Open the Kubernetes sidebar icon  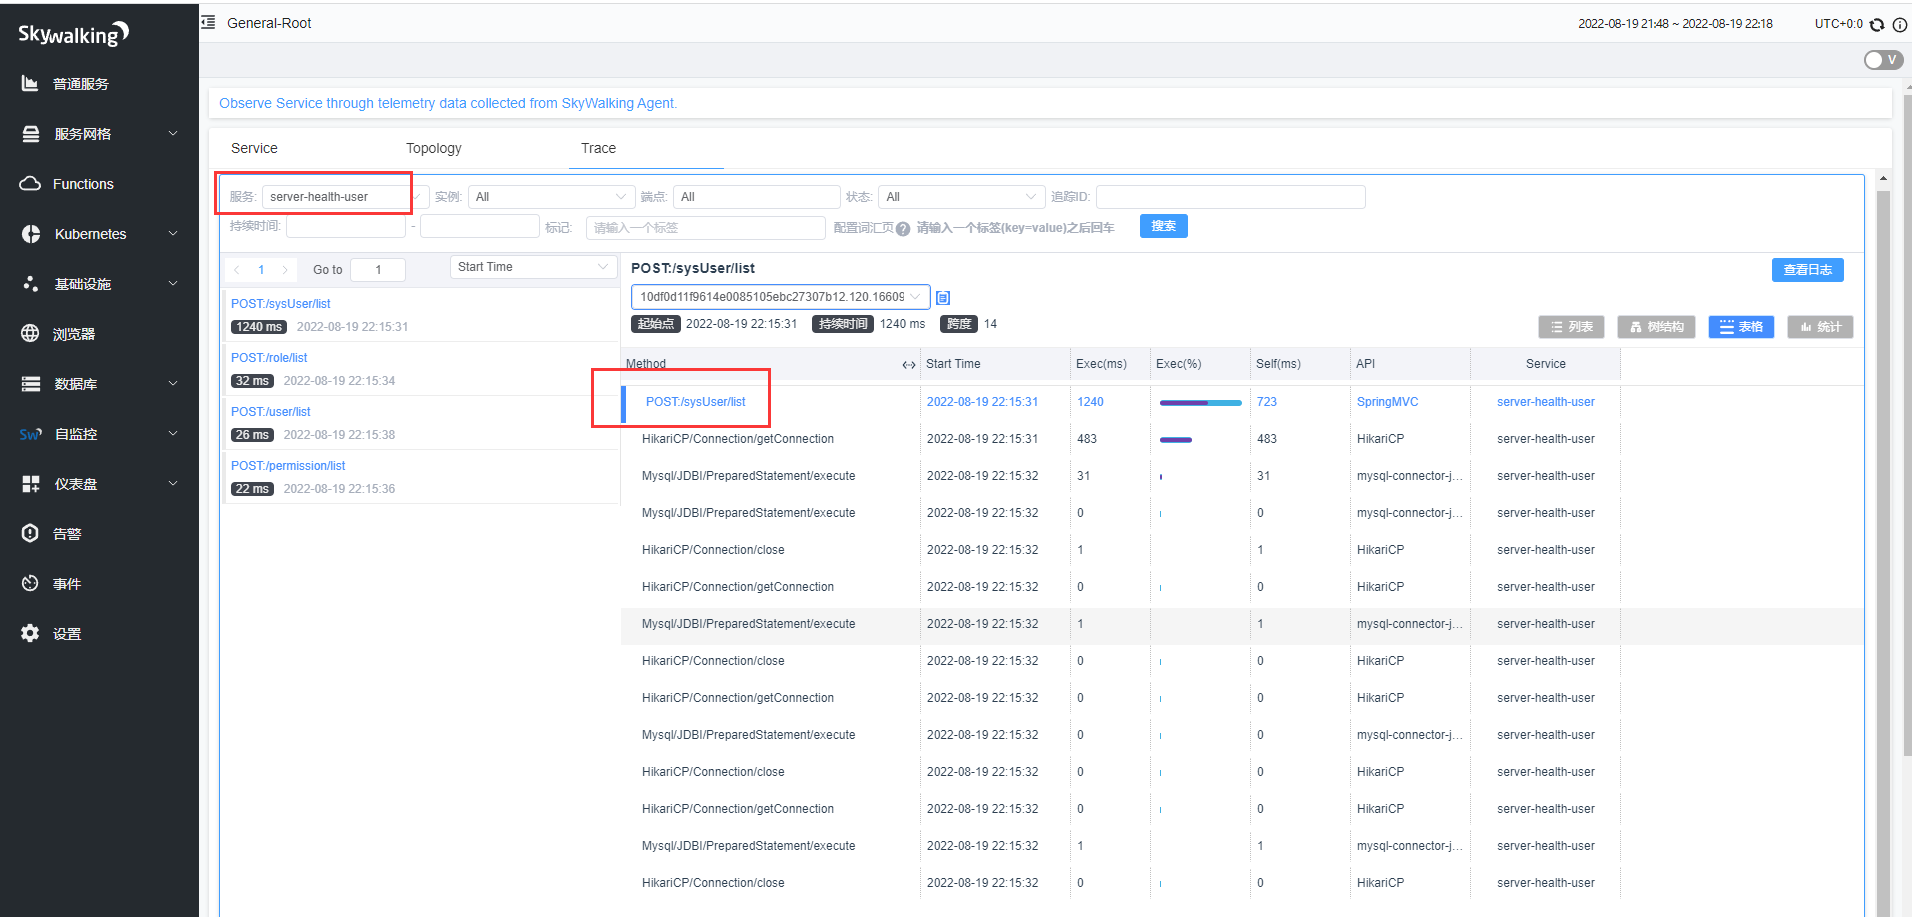(x=31, y=234)
